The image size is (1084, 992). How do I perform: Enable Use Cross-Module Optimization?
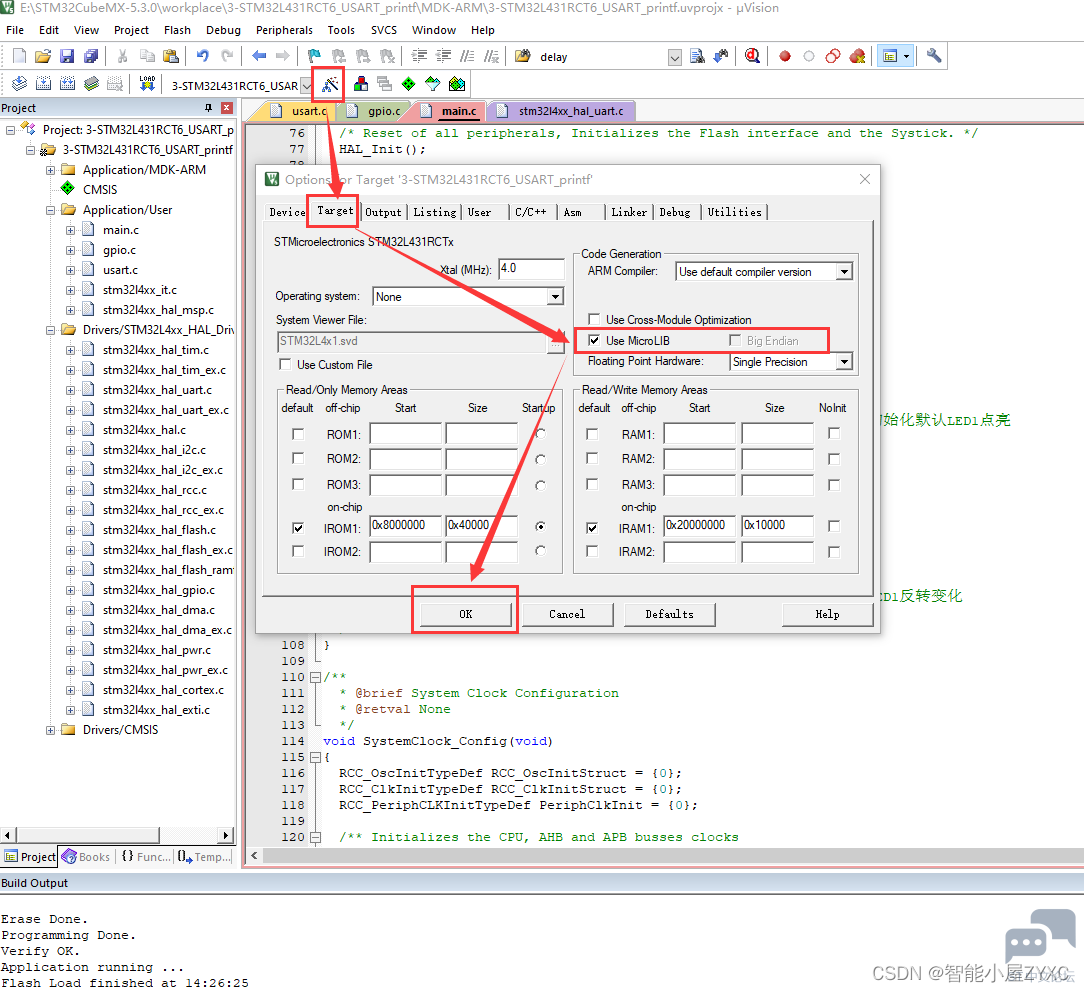pyautogui.click(x=593, y=319)
